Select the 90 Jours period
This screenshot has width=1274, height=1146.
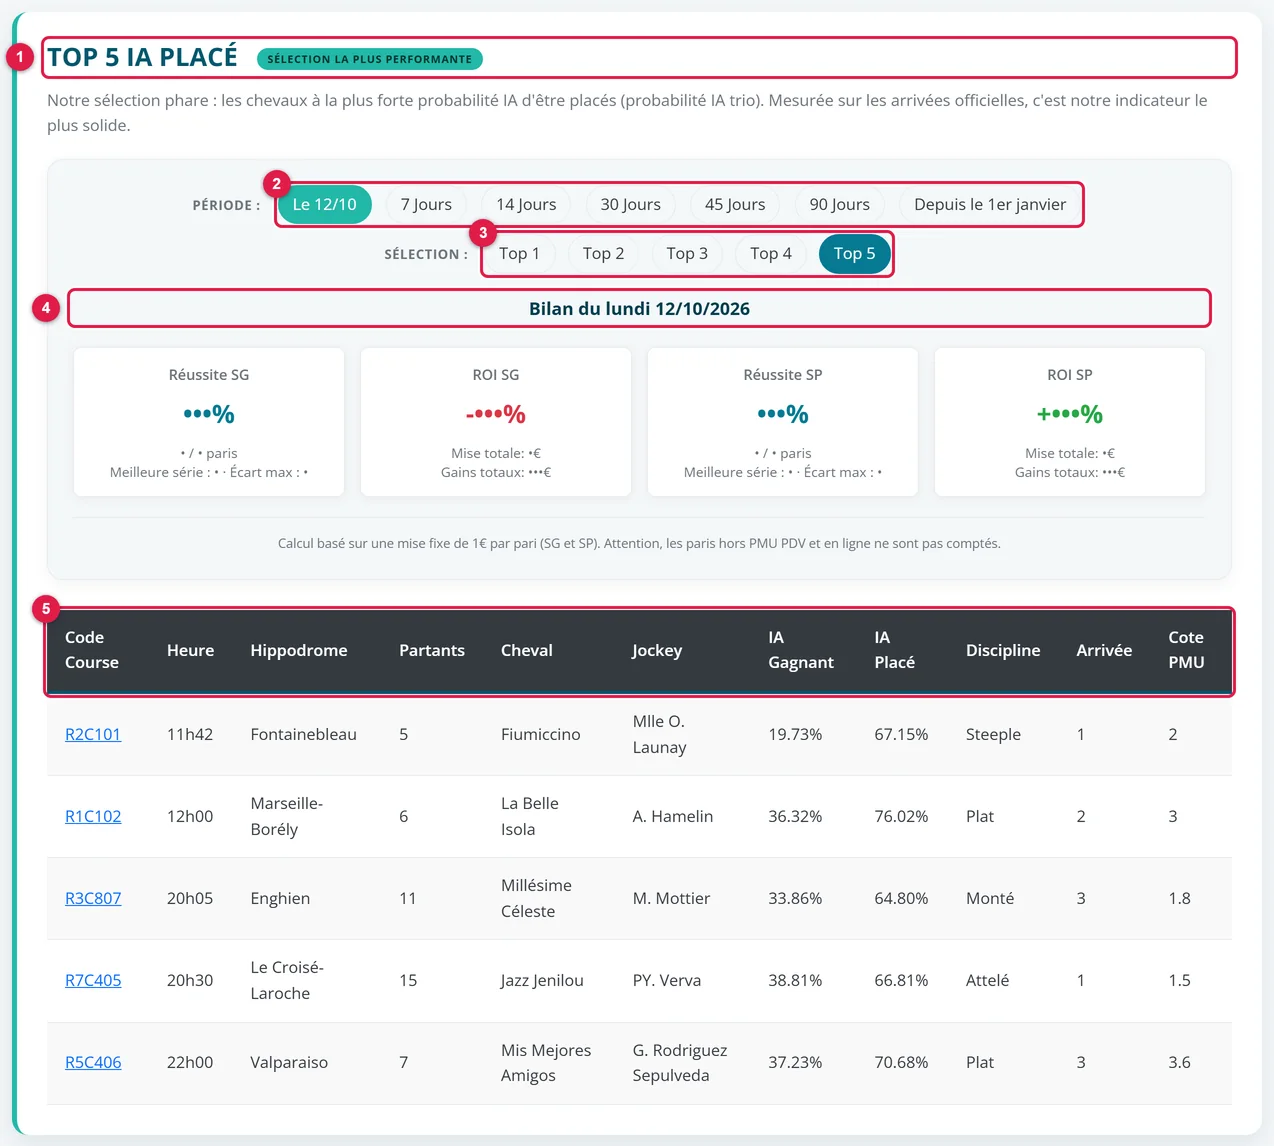tap(839, 204)
